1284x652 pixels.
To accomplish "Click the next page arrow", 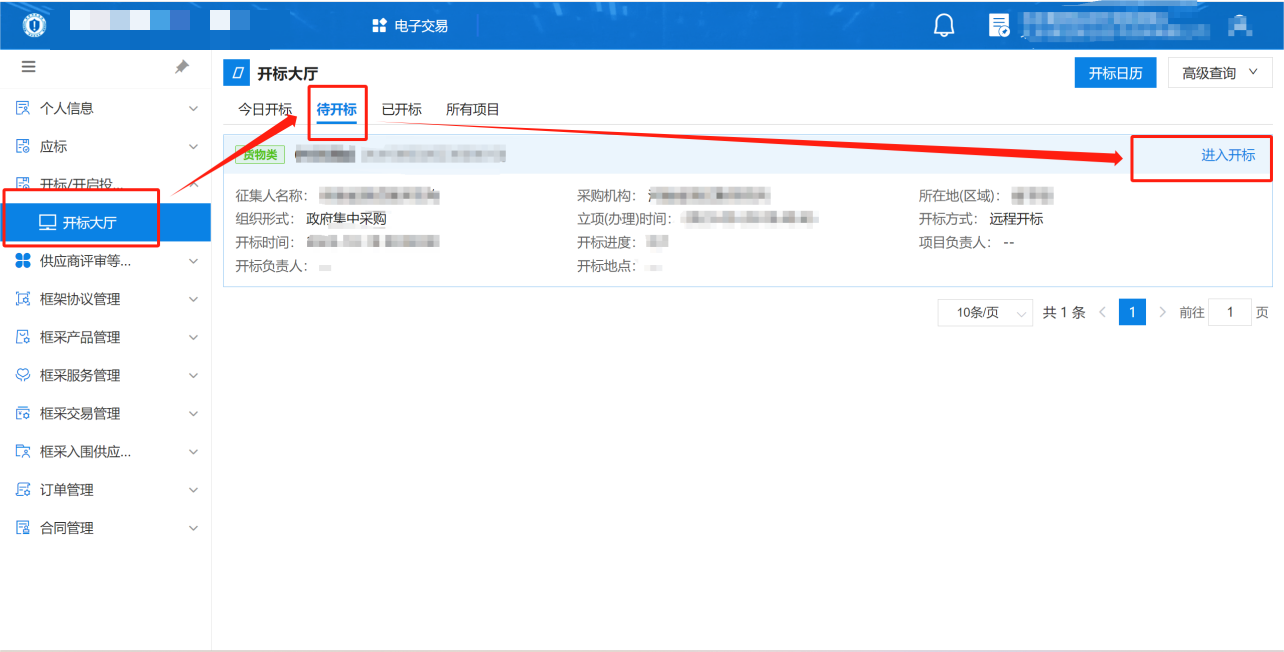I will [x=1162, y=312].
